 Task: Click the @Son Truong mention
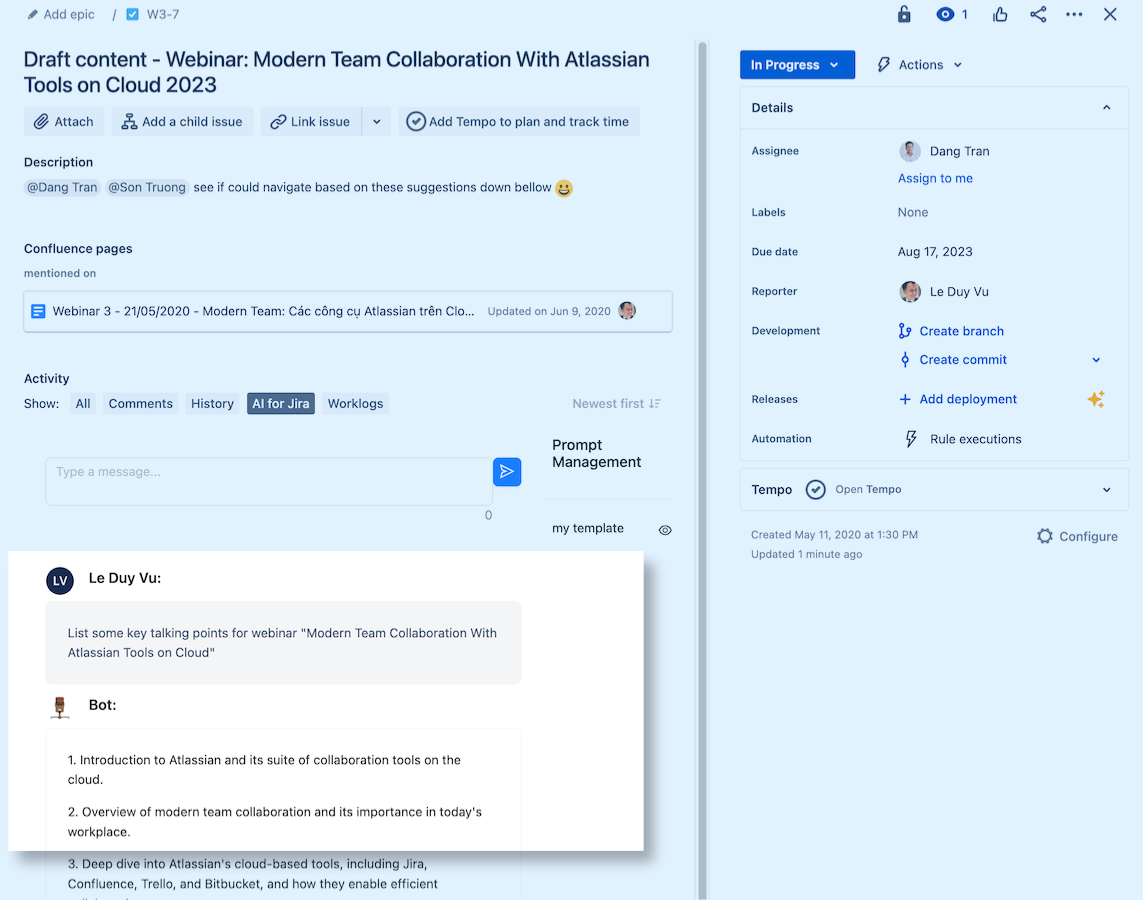(147, 187)
